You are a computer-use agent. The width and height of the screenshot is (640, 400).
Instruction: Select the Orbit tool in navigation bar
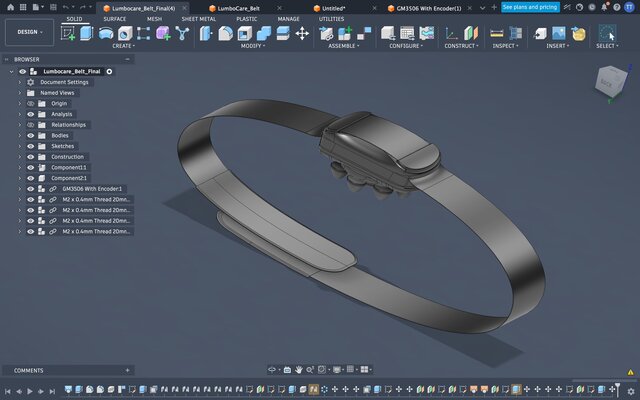click(x=272, y=369)
